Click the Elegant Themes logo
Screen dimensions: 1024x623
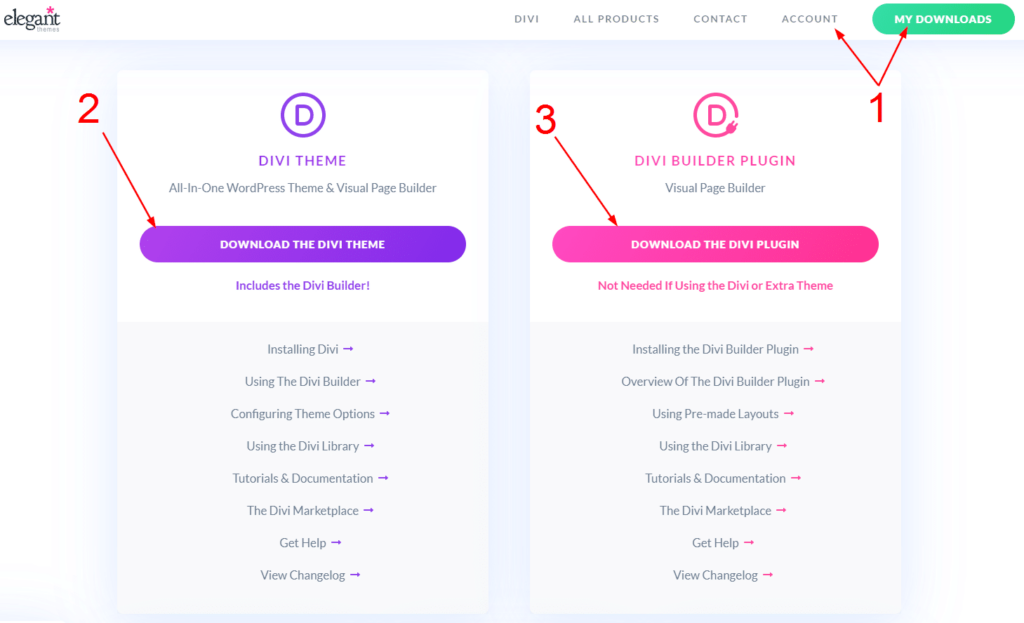(32, 20)
